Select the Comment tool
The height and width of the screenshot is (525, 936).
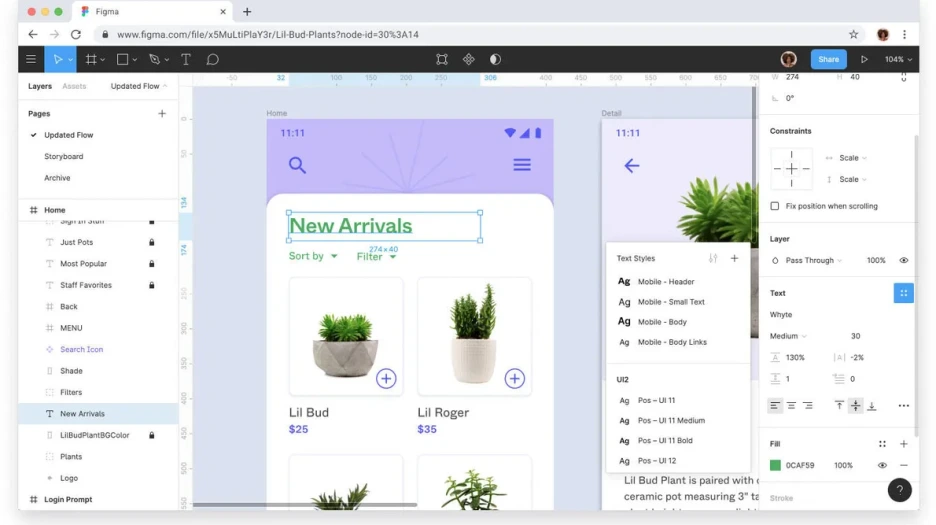click(213, 59)
